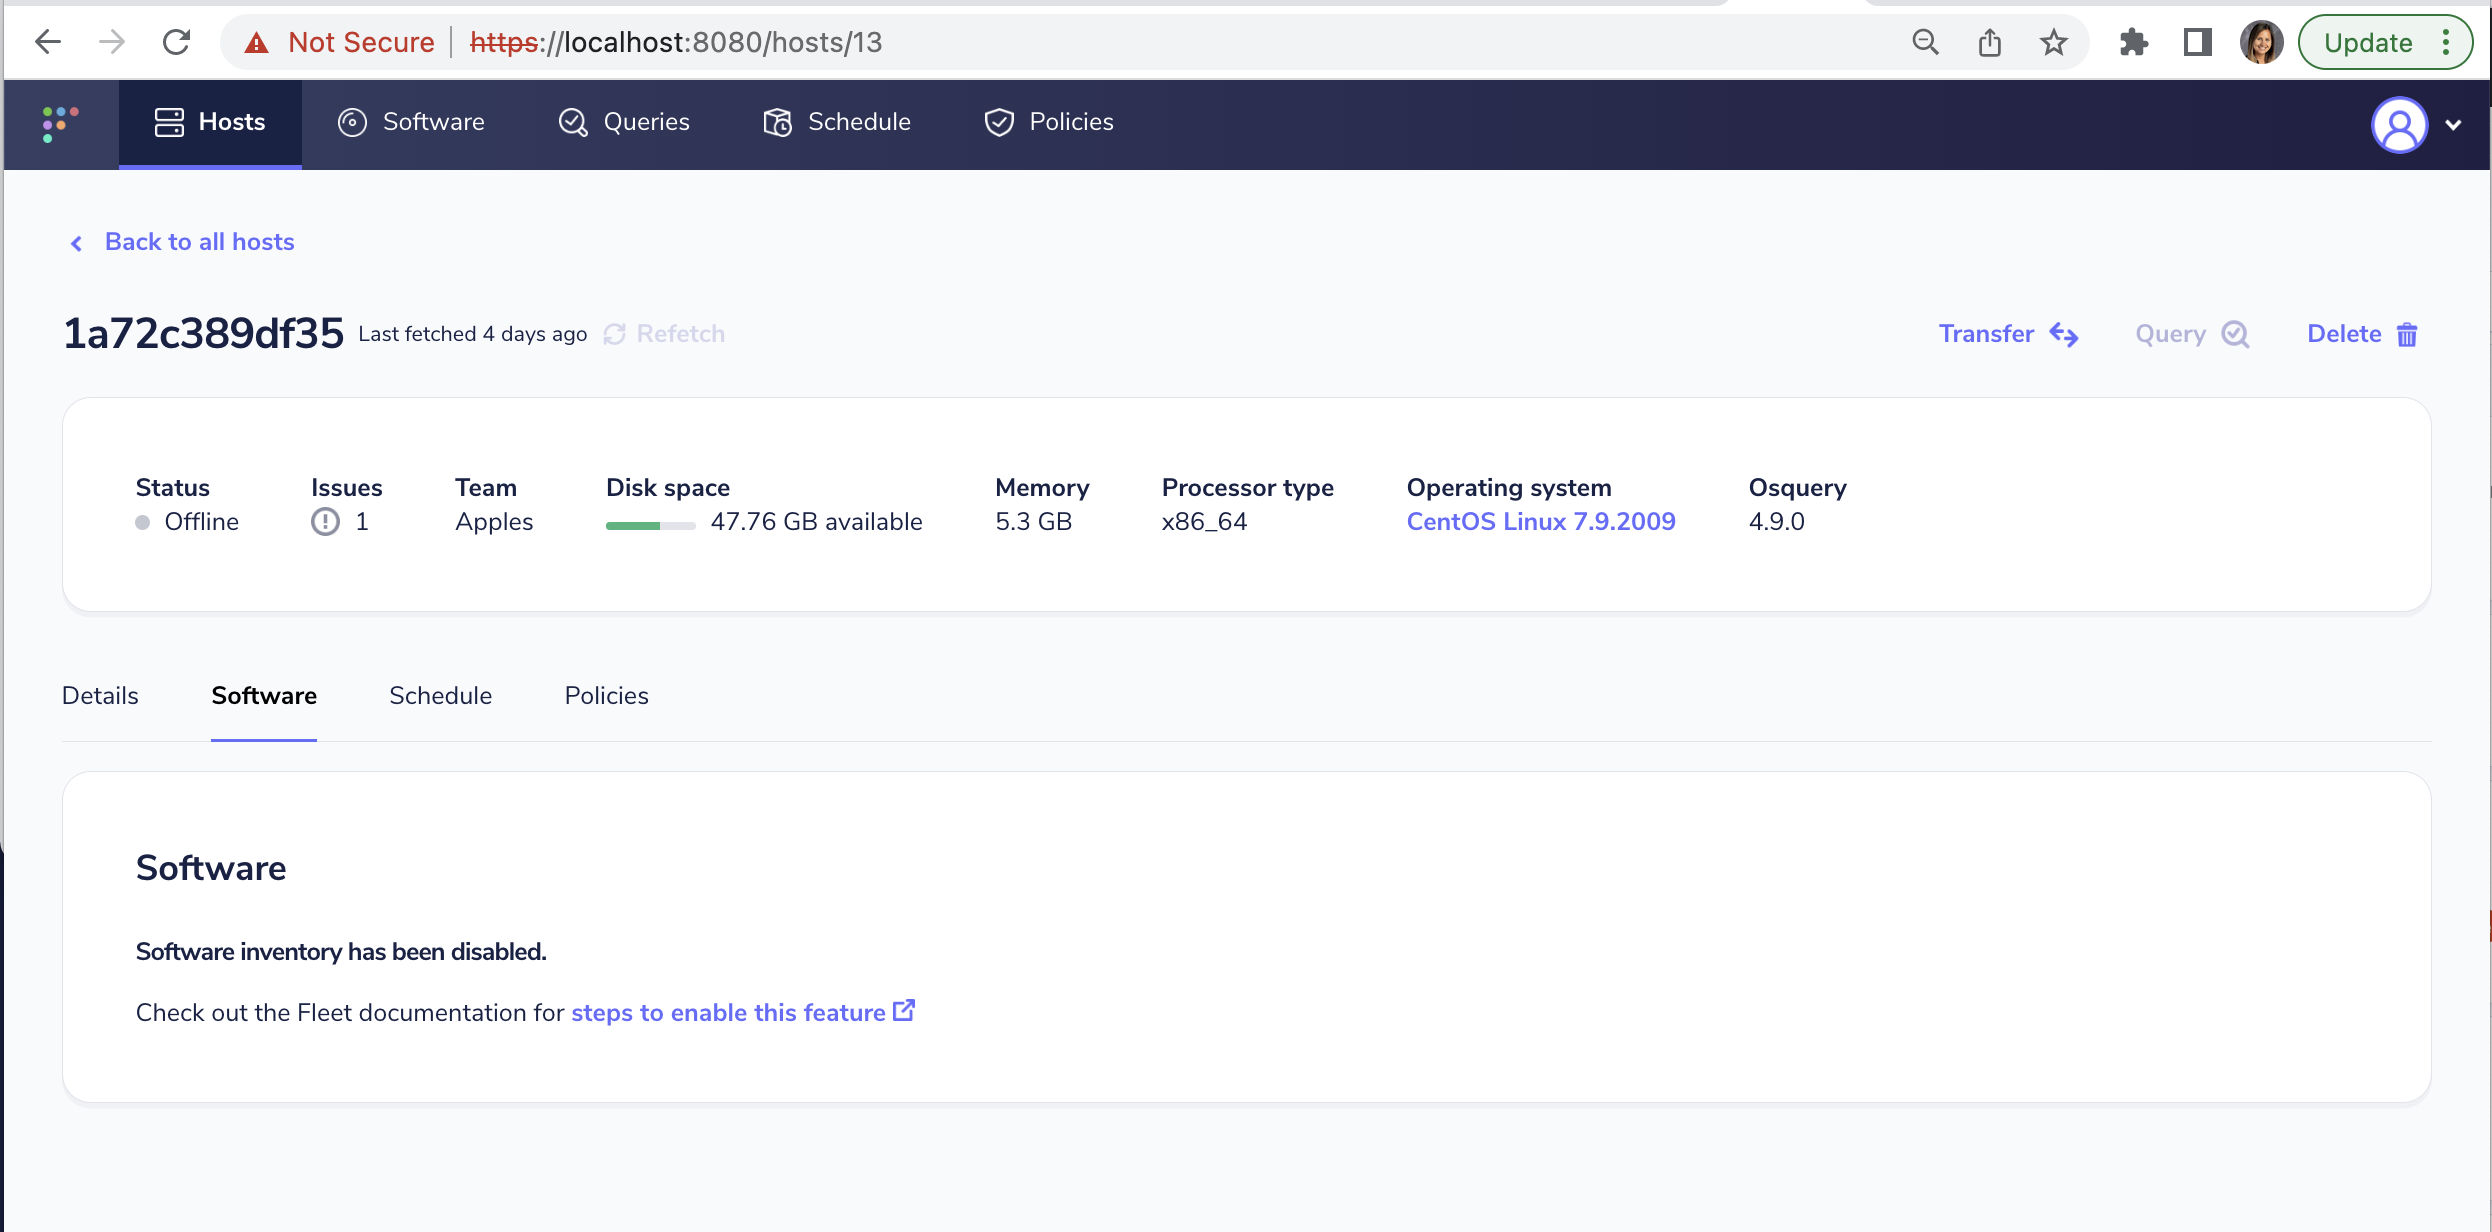Click the disk space usage bar
This screenshot has height=1232, width=2492.
pyautogui.click(x=650, y=525)
